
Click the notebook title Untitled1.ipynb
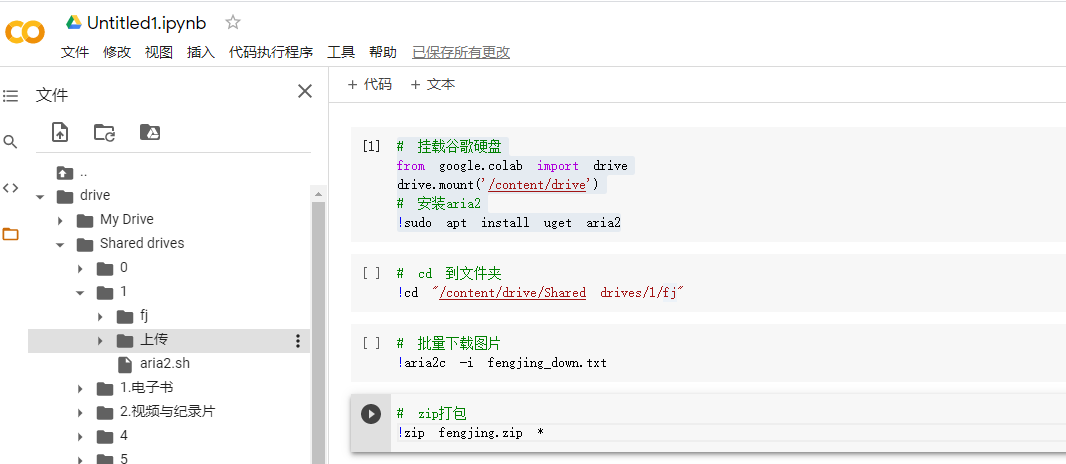tap(147, 22)
